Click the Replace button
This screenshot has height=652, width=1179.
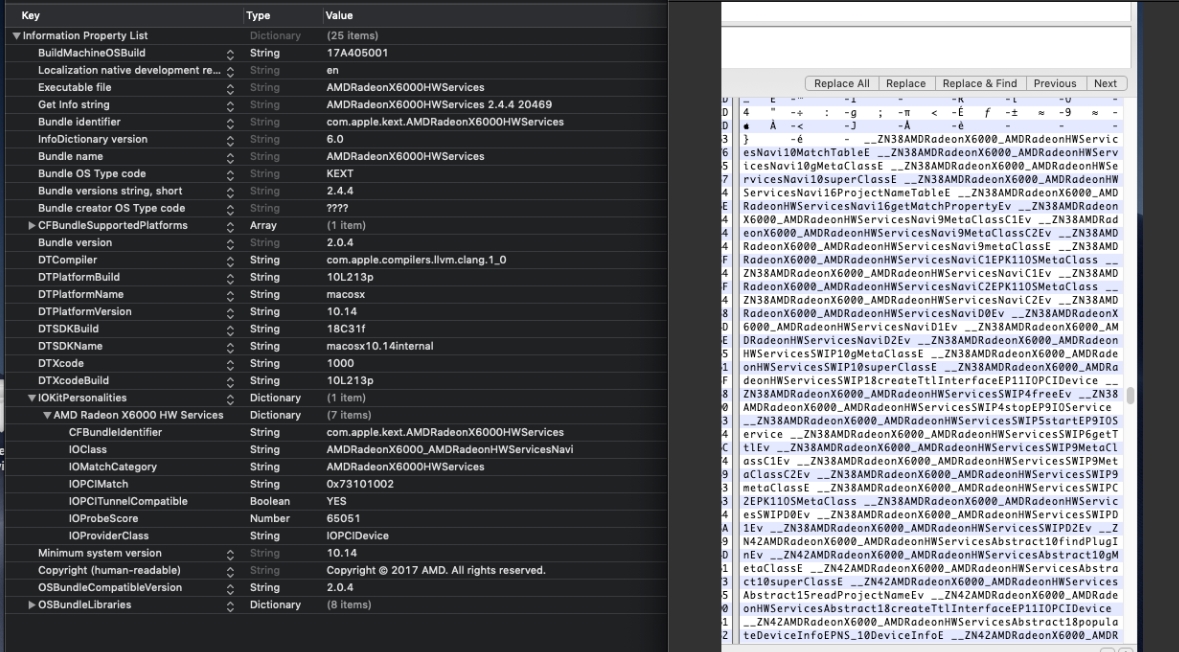(x=905, y=83)
